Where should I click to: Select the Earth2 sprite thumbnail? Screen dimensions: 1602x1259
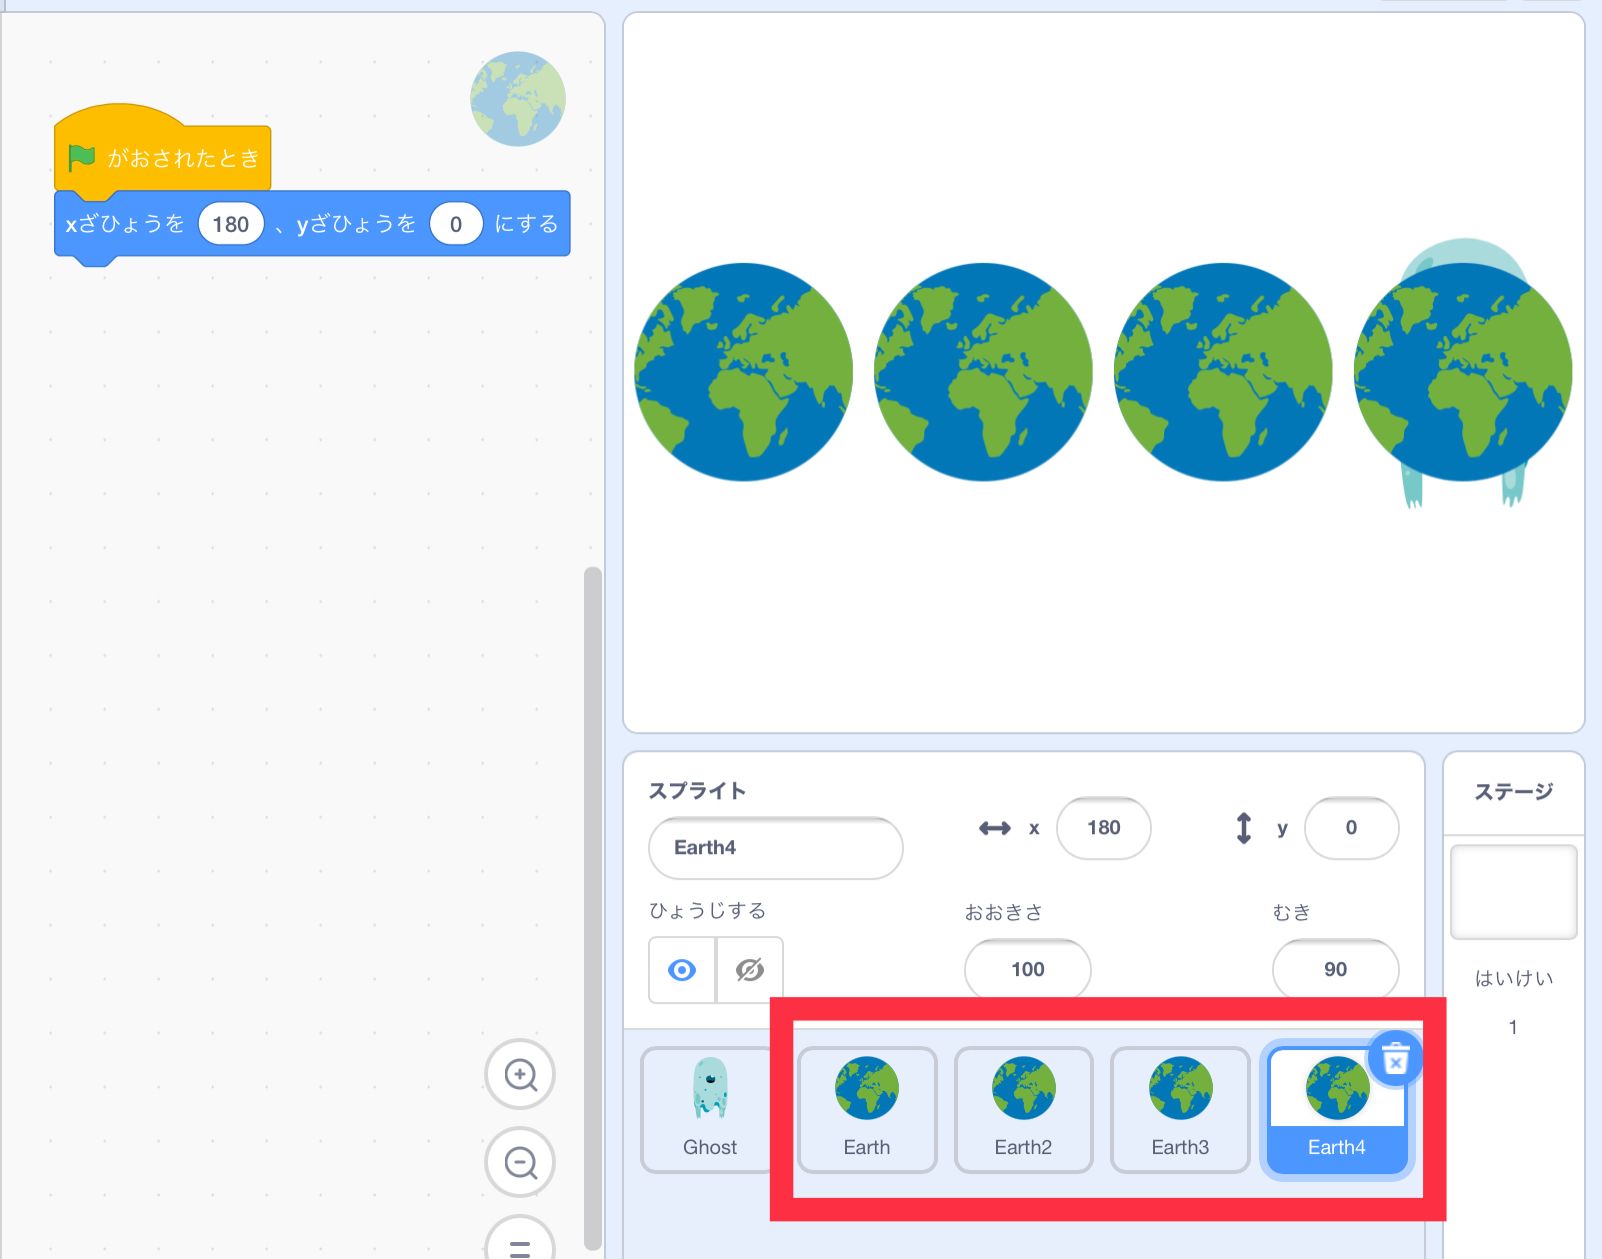pos(1023,1110)
